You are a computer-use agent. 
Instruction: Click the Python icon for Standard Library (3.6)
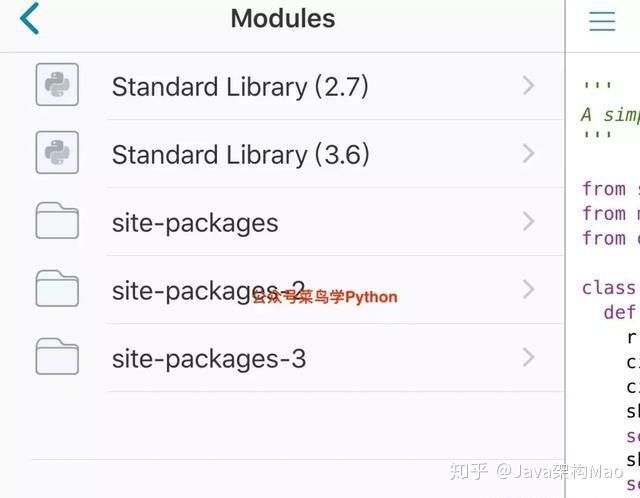point(57,152)
